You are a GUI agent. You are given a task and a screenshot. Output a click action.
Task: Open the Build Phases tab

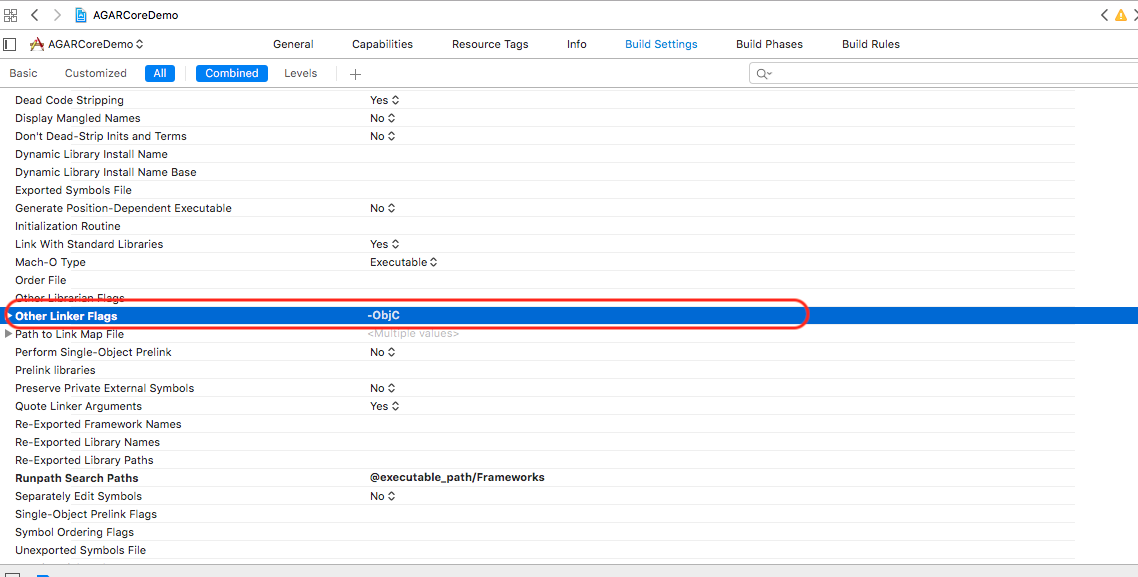[769, 44]
